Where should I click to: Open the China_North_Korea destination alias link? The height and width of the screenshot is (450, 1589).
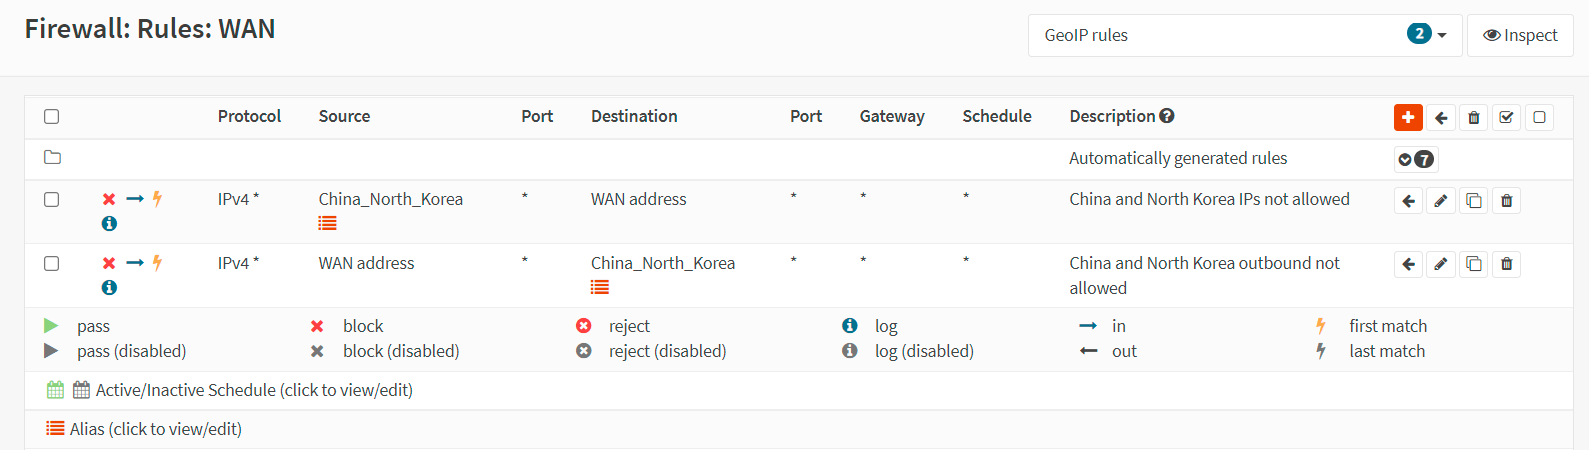(x=662, y=263)
